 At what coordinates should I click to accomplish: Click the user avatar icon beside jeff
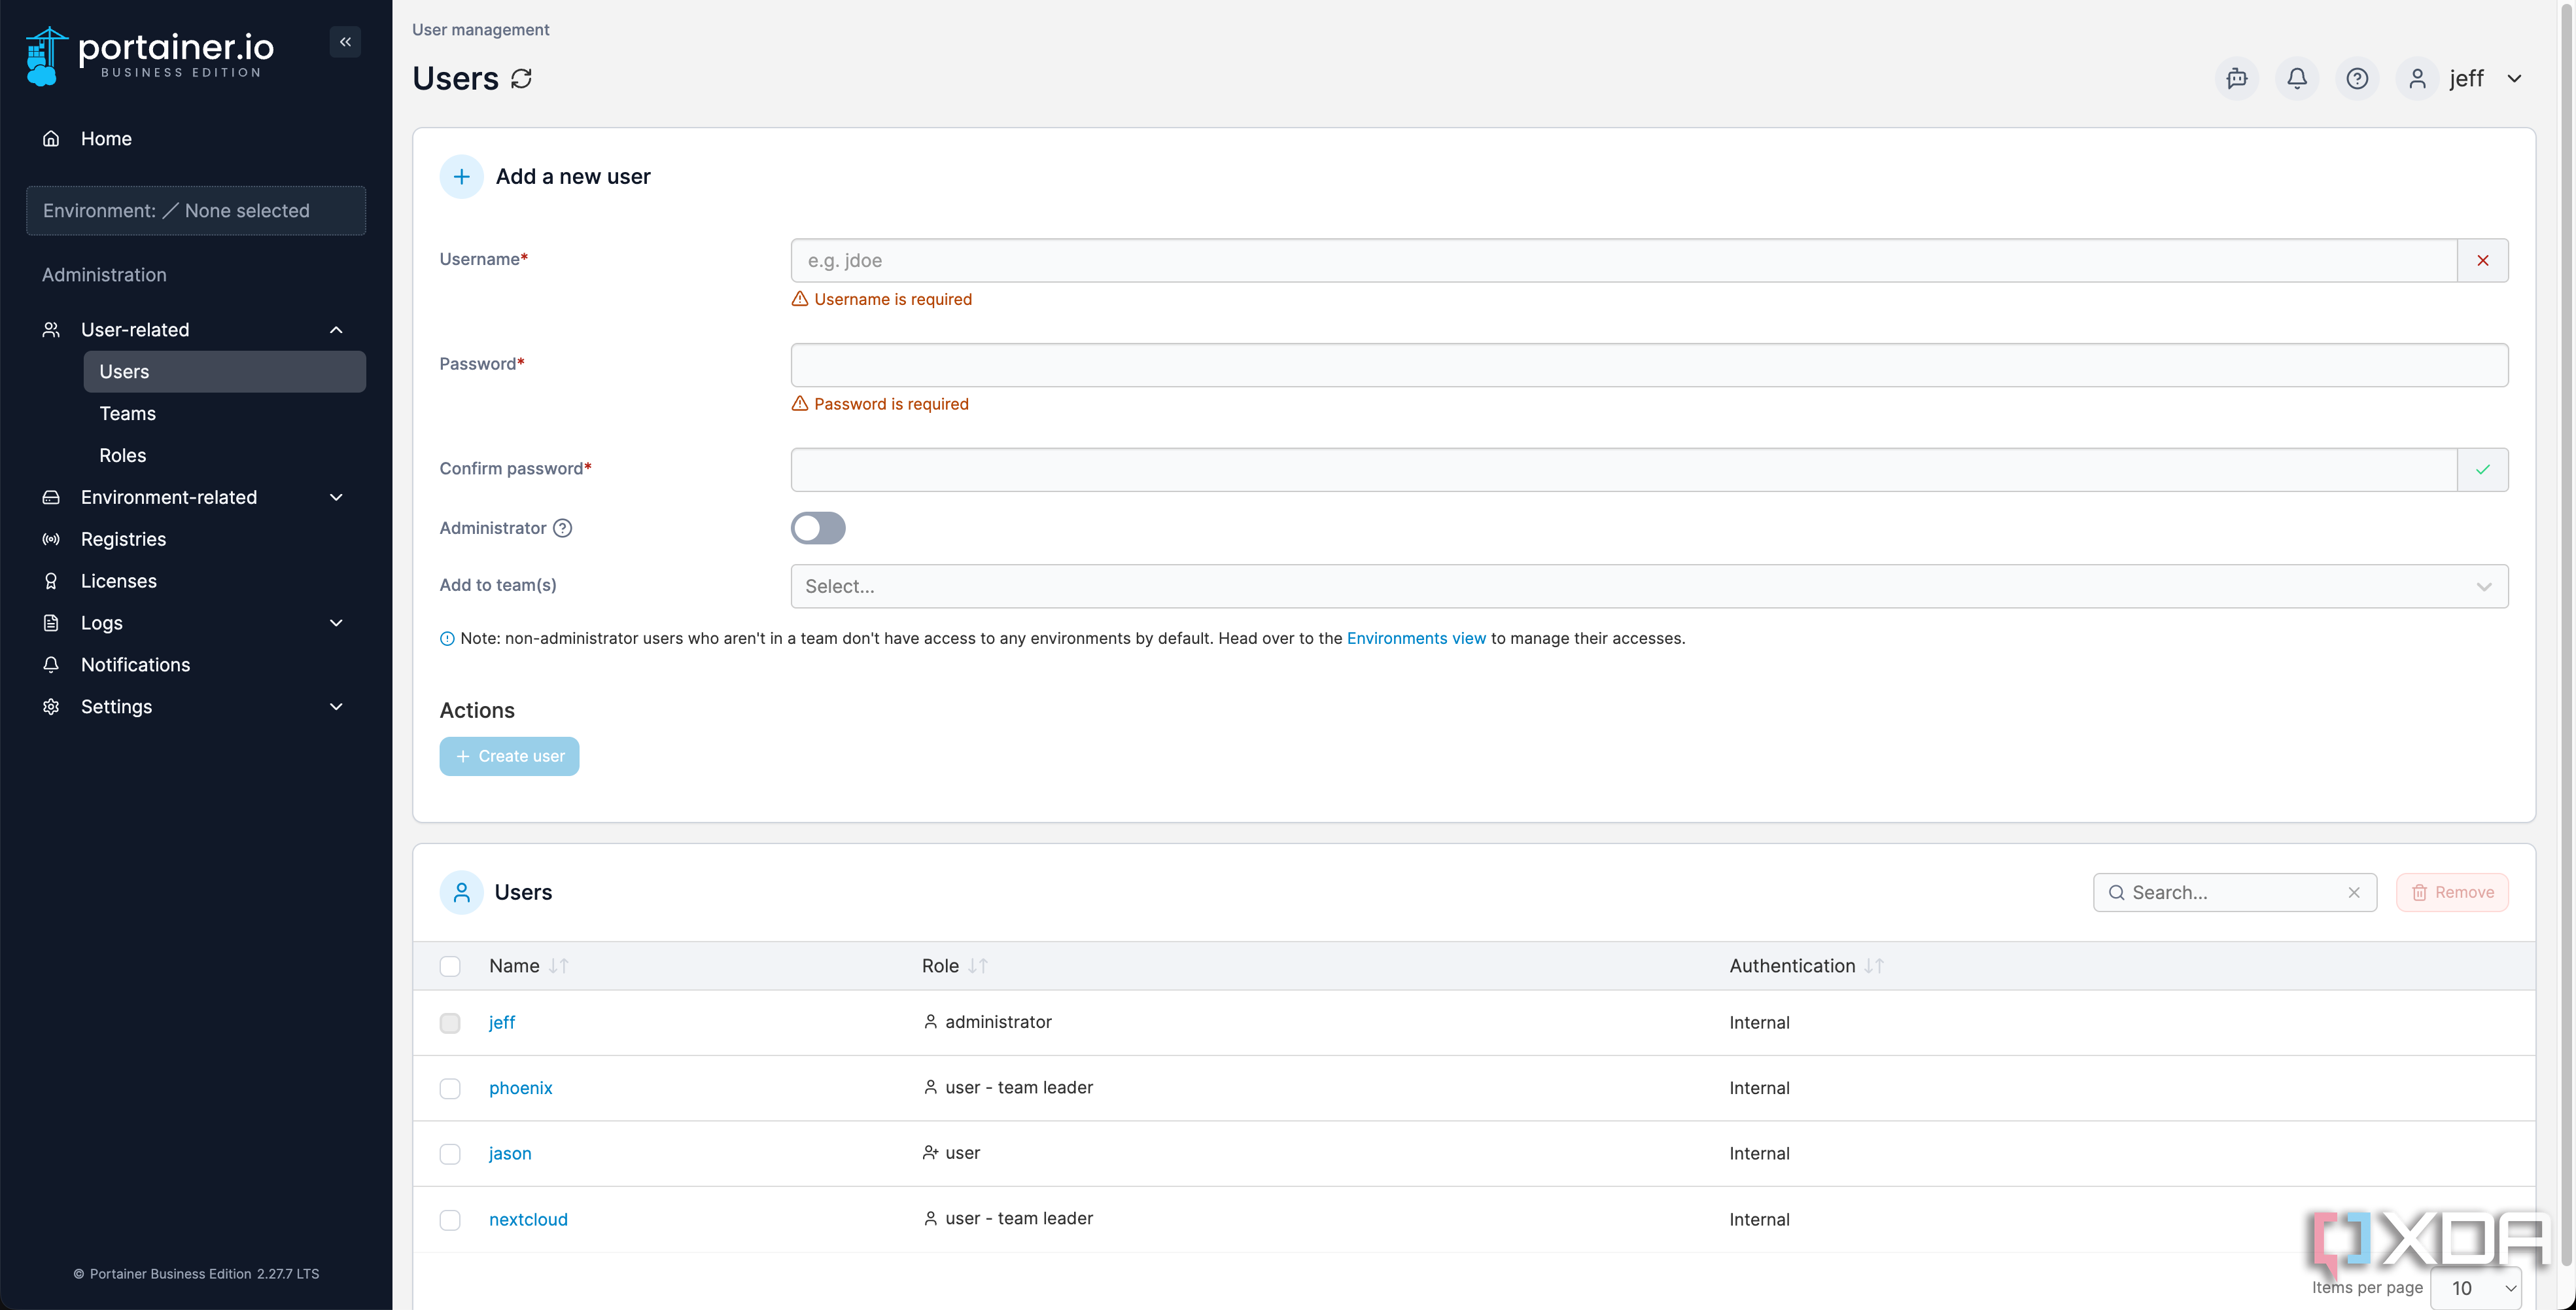[2417, 78]
